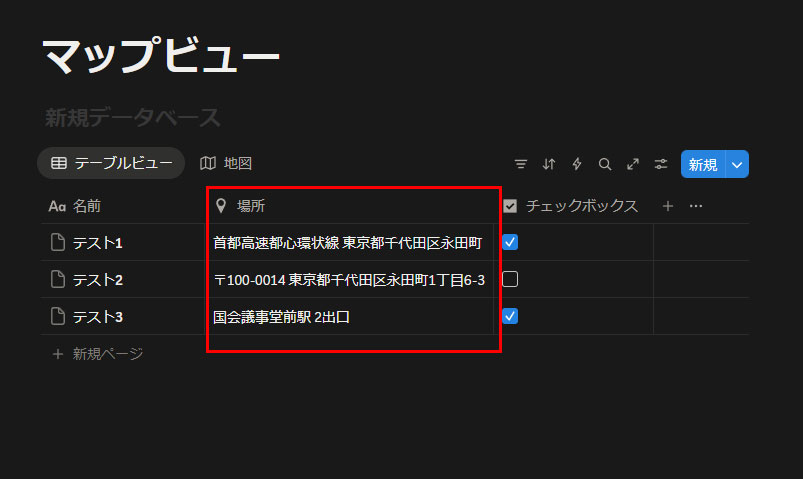Click the blue 新規 button
Image resolution: width=803 pixels, height=479 pixels.
click(702, 164)
